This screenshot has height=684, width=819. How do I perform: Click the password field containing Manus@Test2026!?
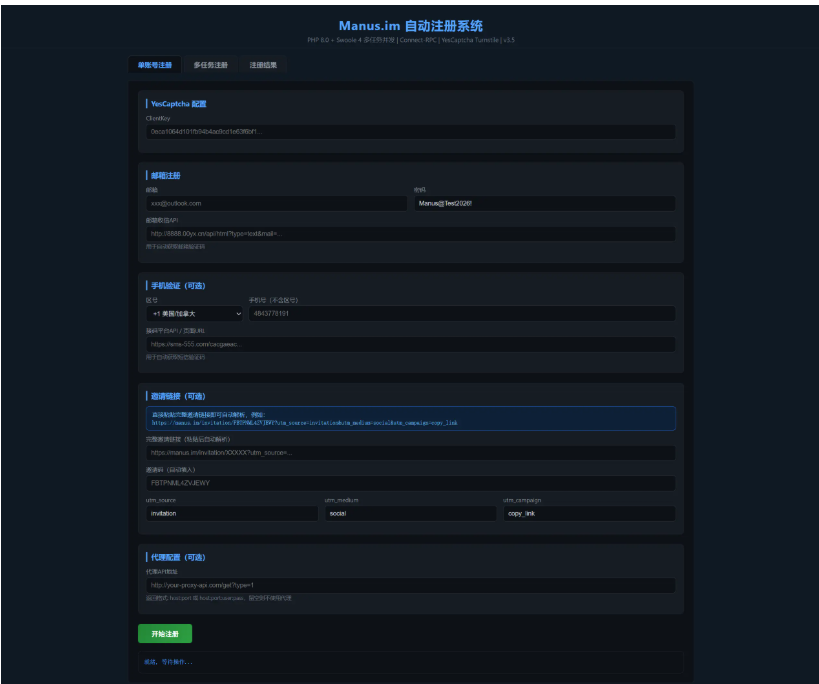click(x=545, y=204)
